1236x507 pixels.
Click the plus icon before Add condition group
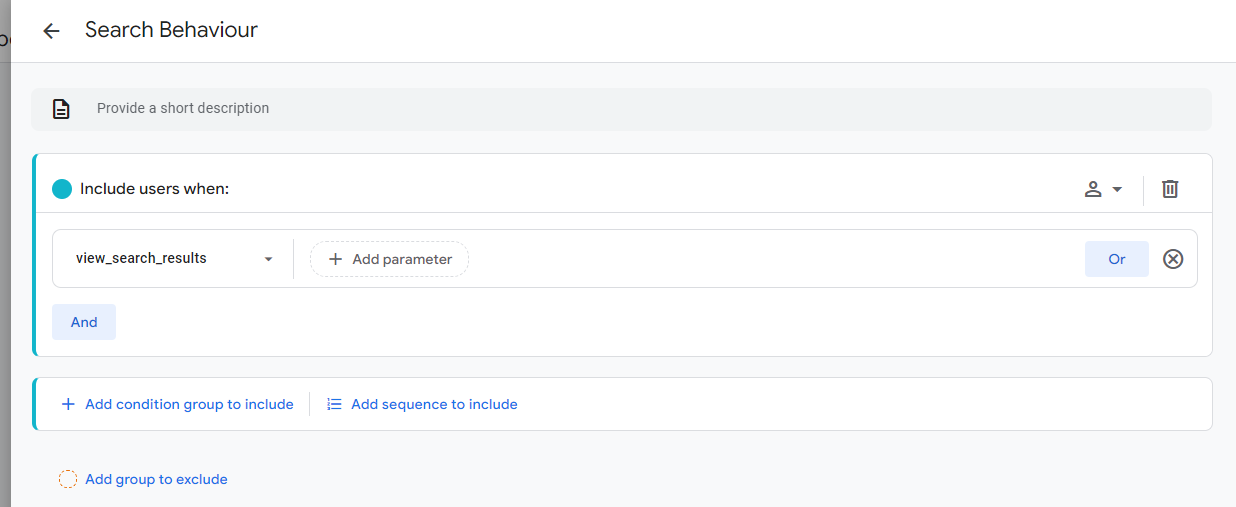[x=68, y=404]
